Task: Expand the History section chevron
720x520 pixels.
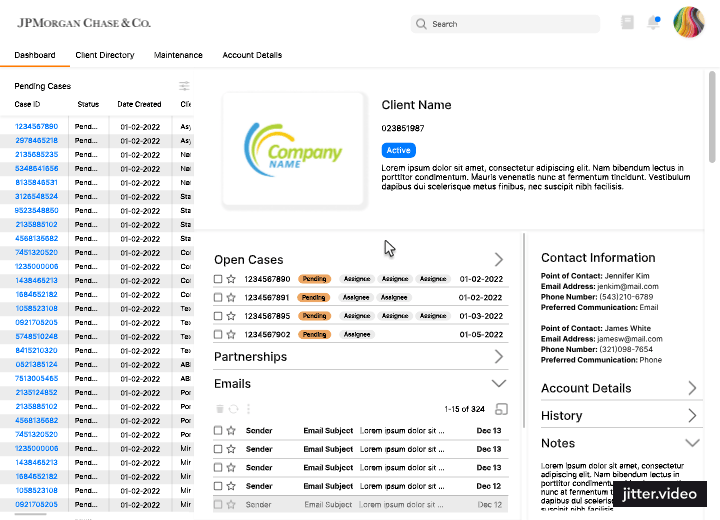Action: click(692, 416)
